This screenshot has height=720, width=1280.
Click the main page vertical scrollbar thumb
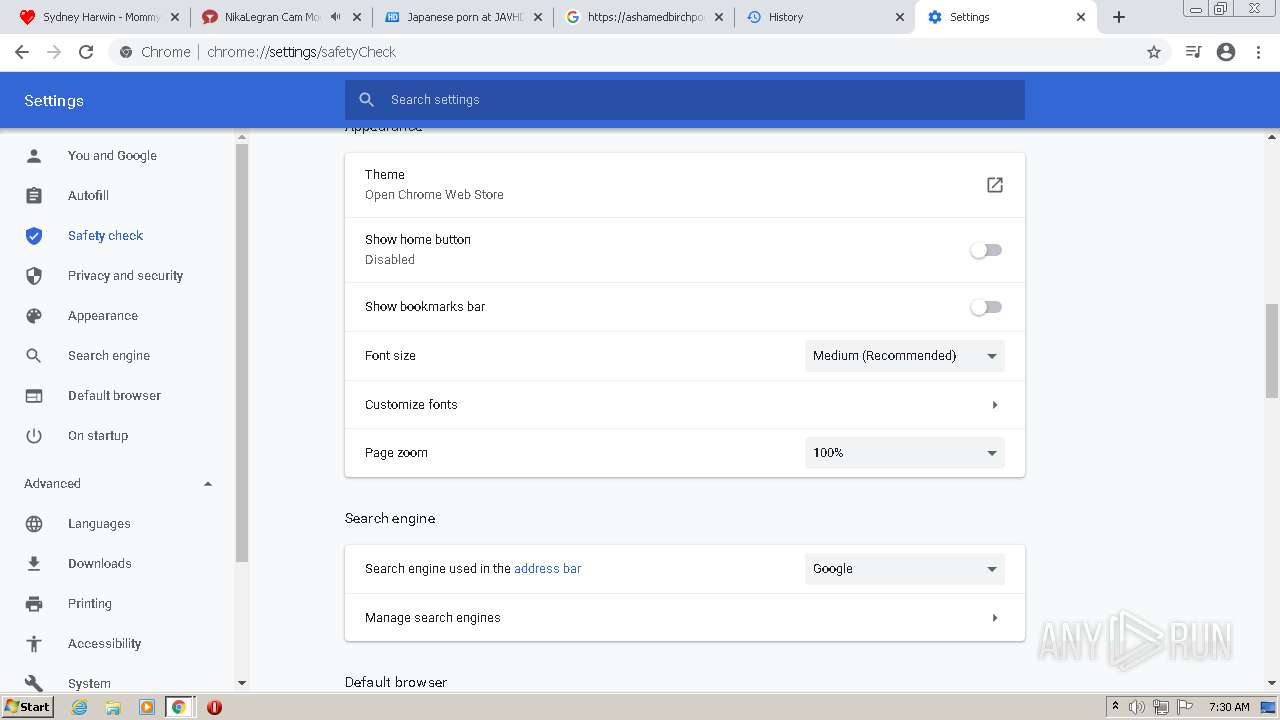1272,350
